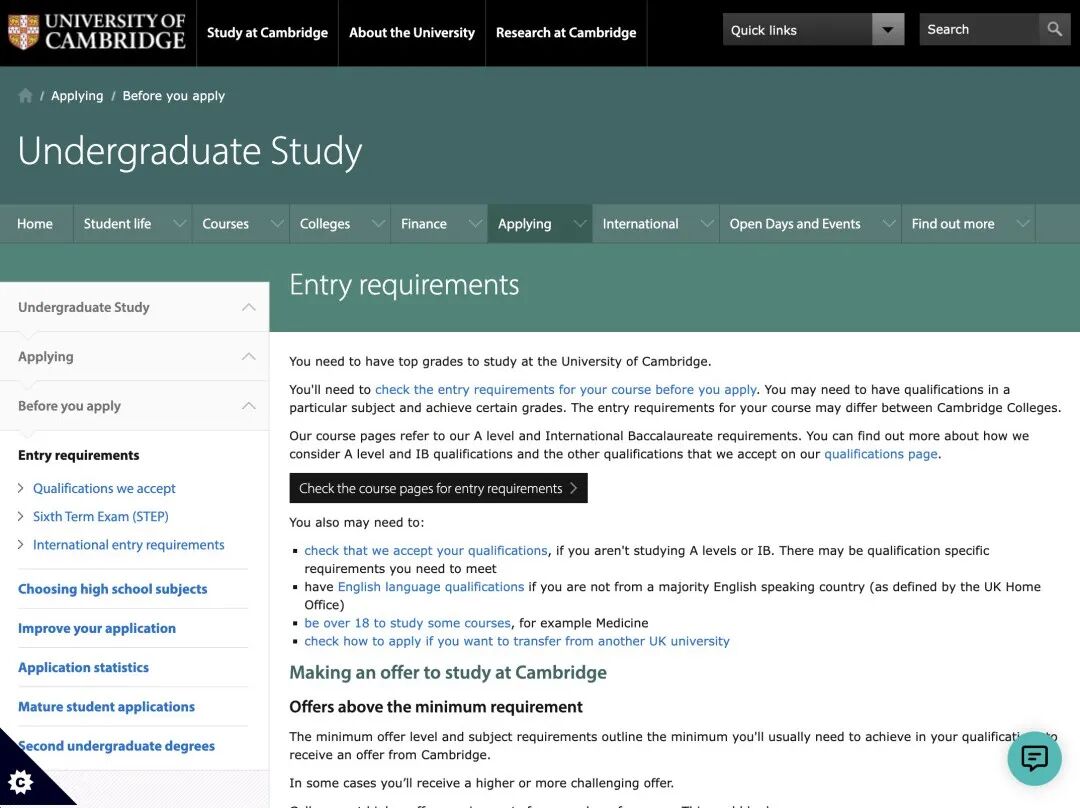Expand the Open Days and Events chevron
1080x808 pixels.
(889, 223)
